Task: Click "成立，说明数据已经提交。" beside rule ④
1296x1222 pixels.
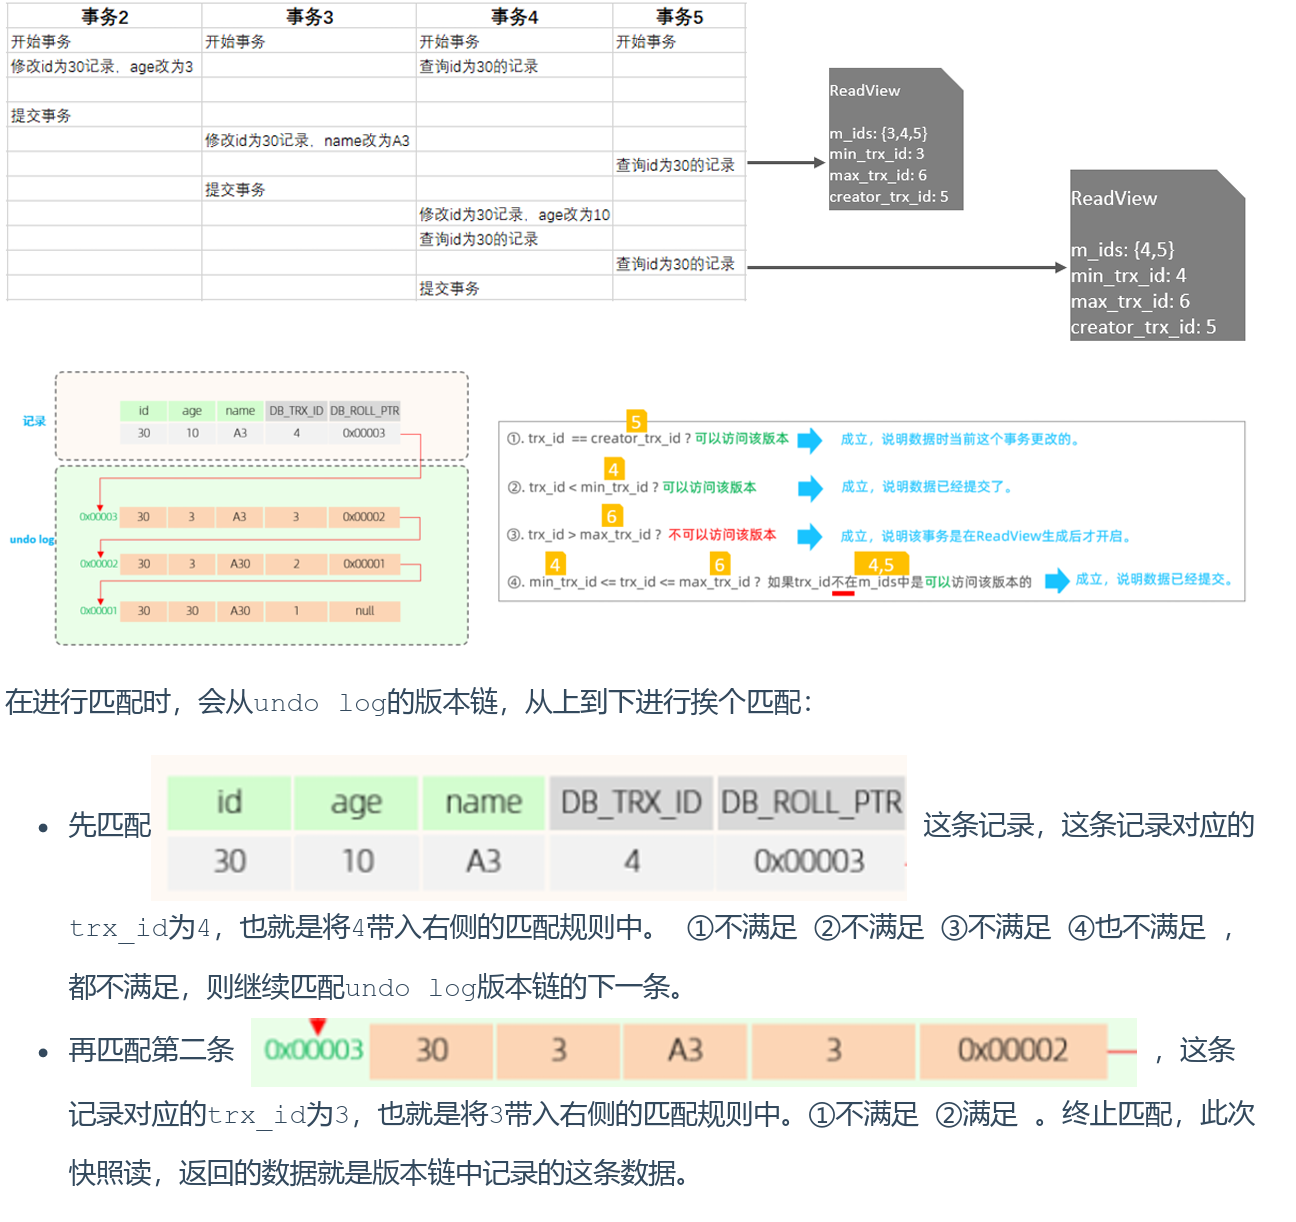Action: point(1156,579)
